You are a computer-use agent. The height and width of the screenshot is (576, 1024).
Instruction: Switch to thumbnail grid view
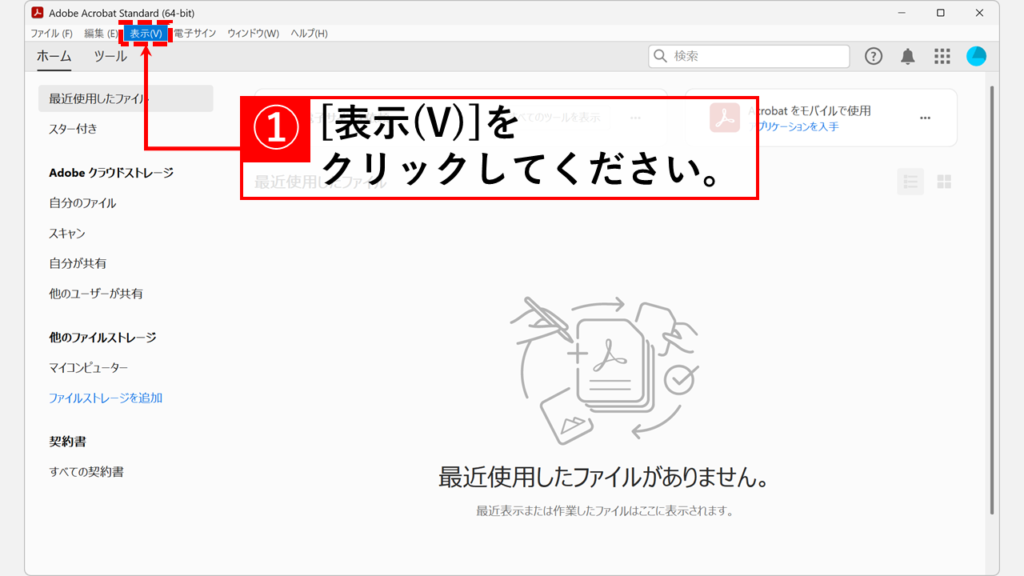[x=944, y=182]
